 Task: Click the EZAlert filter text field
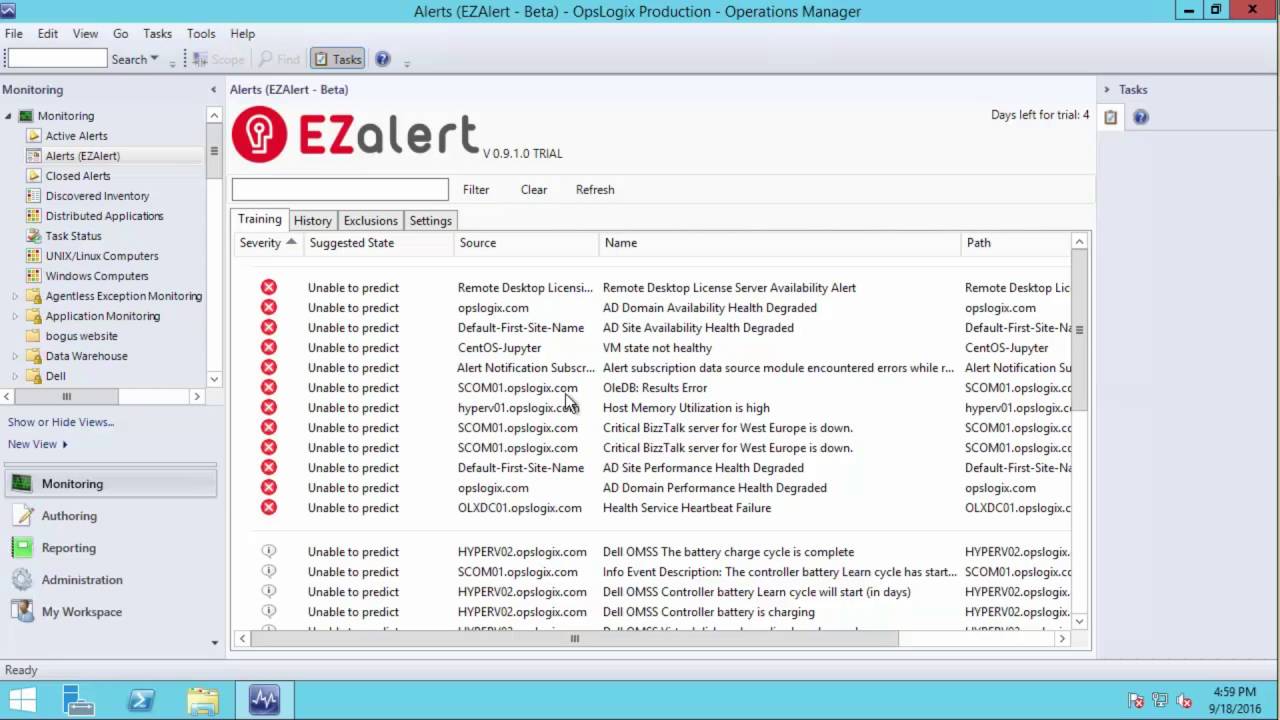click(340, 189)
